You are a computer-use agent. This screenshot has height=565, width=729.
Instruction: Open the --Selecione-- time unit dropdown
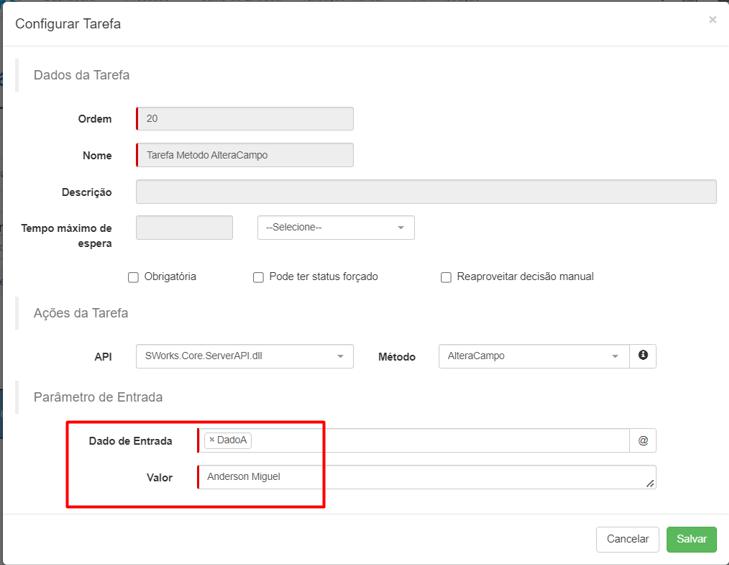336,227
